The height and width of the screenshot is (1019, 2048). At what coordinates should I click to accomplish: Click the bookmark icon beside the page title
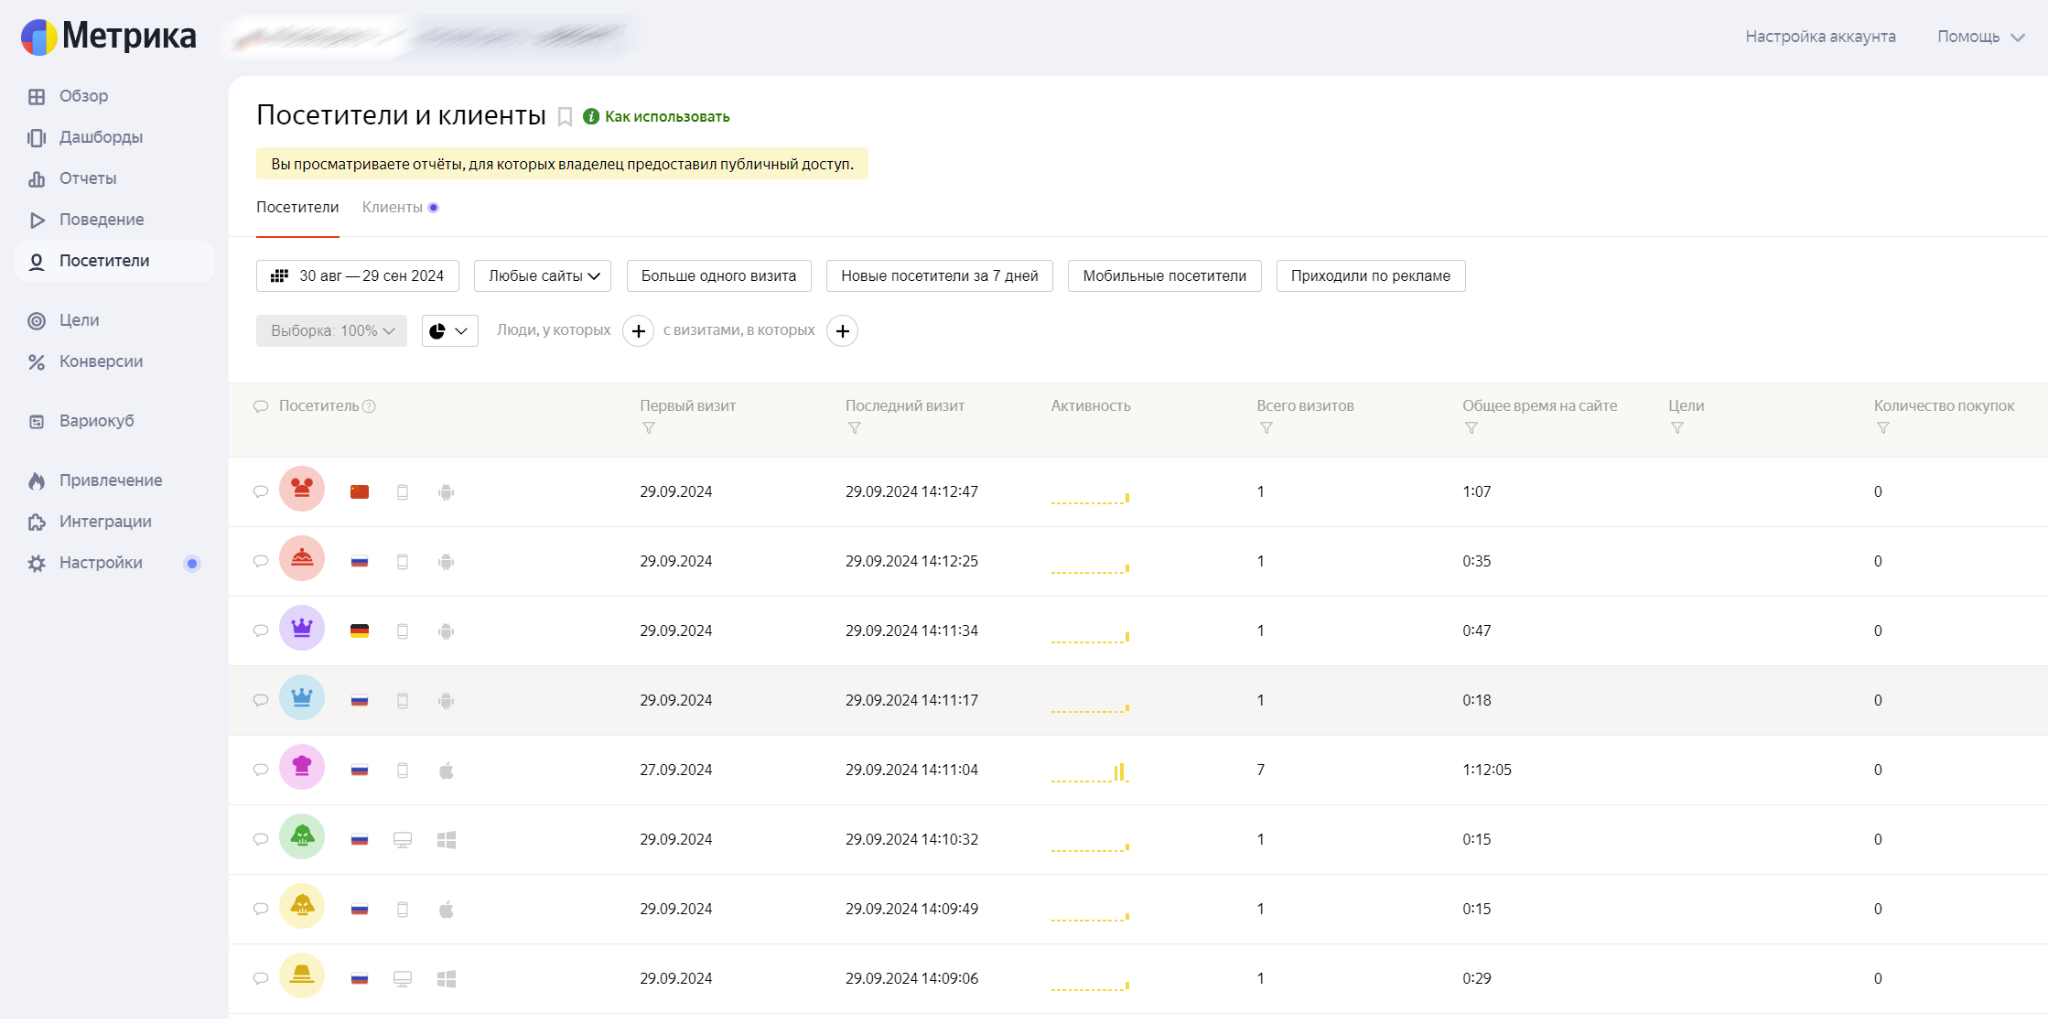[x=565, y=117]
